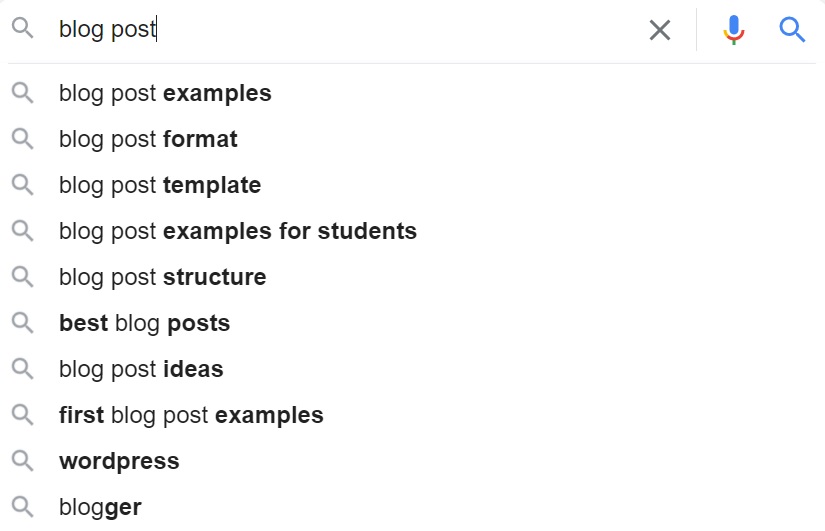Click the magnifier icon beside "blog post ideas"
The width and height of the screenshot is (825, 531).
point(23,369)
